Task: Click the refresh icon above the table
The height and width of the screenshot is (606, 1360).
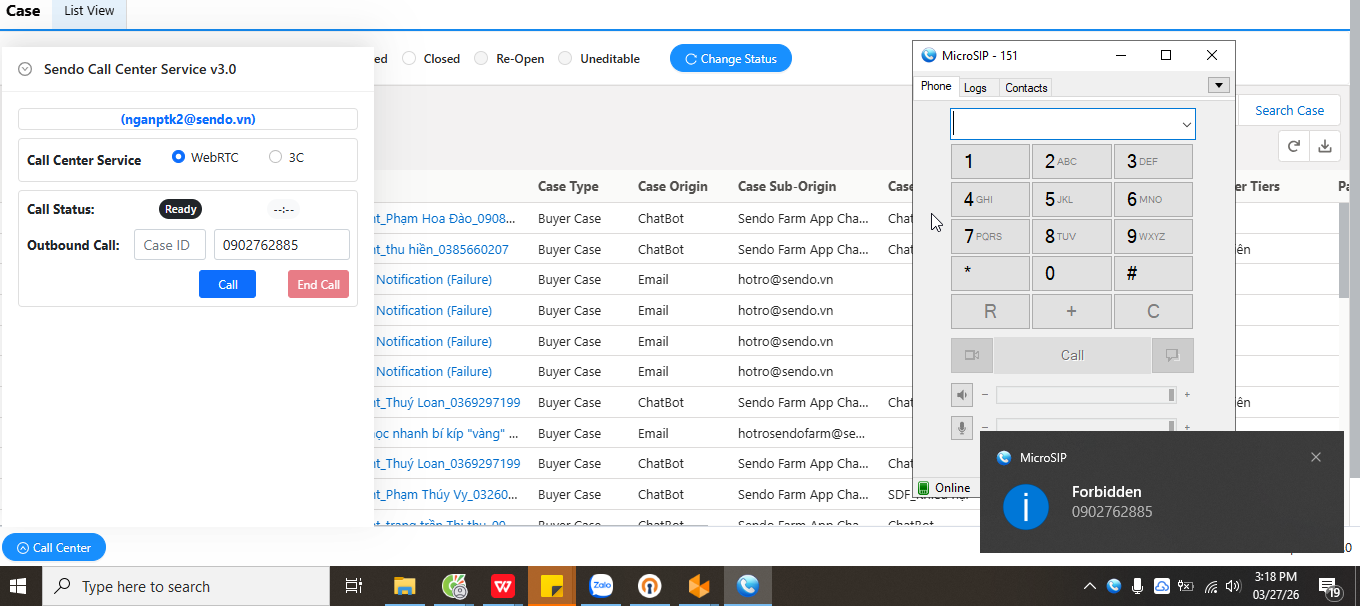Action: 1294,146
